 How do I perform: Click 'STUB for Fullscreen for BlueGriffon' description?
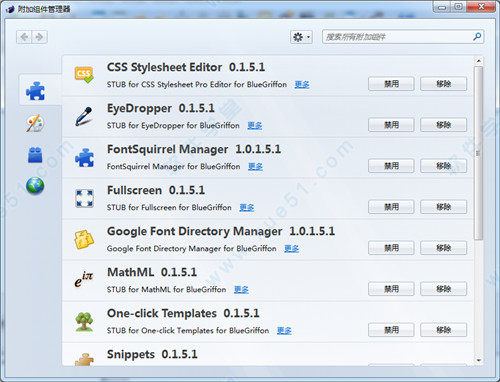pyautogui.click(x=169, y=208)
